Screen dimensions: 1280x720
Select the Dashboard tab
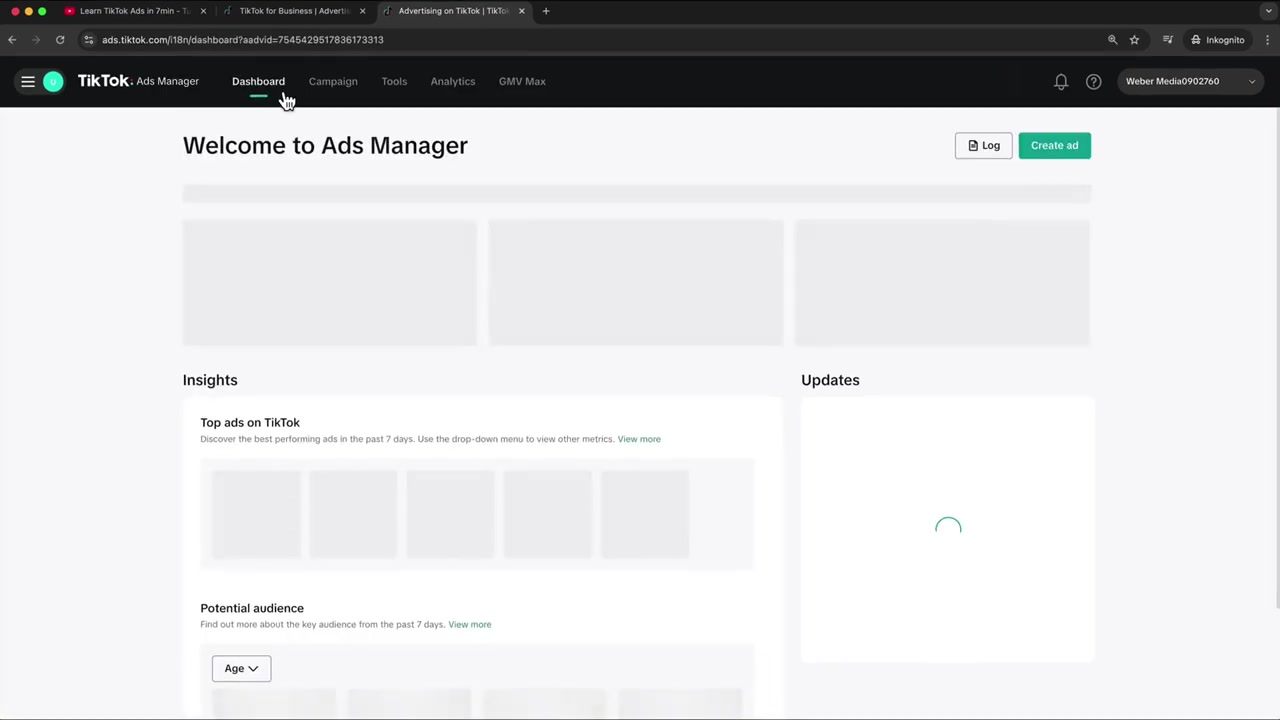[258, 81]
